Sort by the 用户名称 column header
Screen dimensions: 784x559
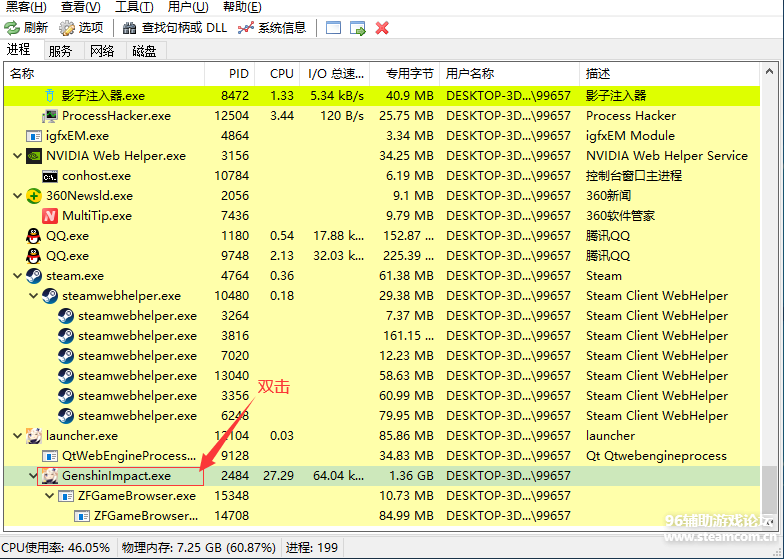point(509,74)
